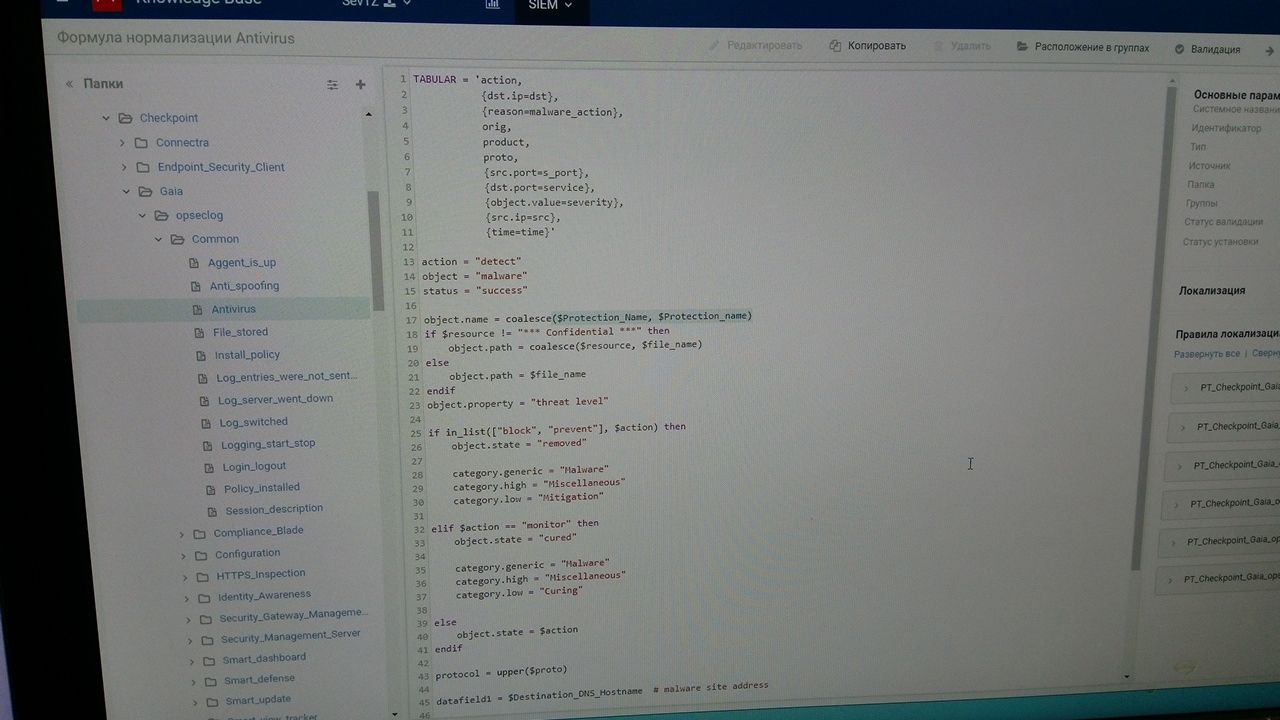Run Валидация from the toolbar
Image resolution: width=1280 pixels, height=720 pixels.
1207,49
